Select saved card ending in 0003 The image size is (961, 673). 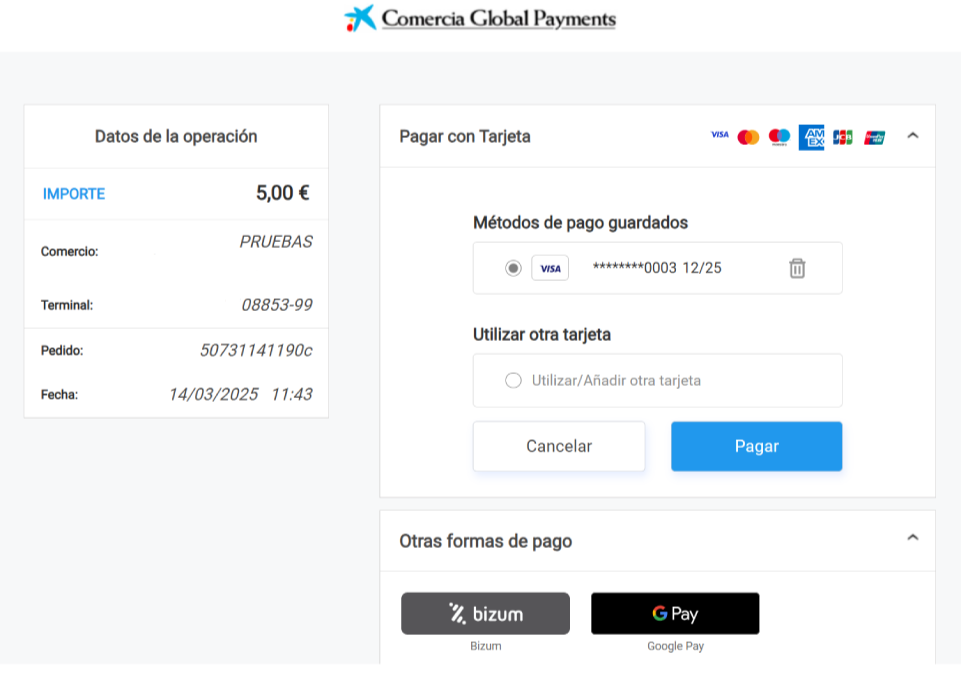coord(513,268)
